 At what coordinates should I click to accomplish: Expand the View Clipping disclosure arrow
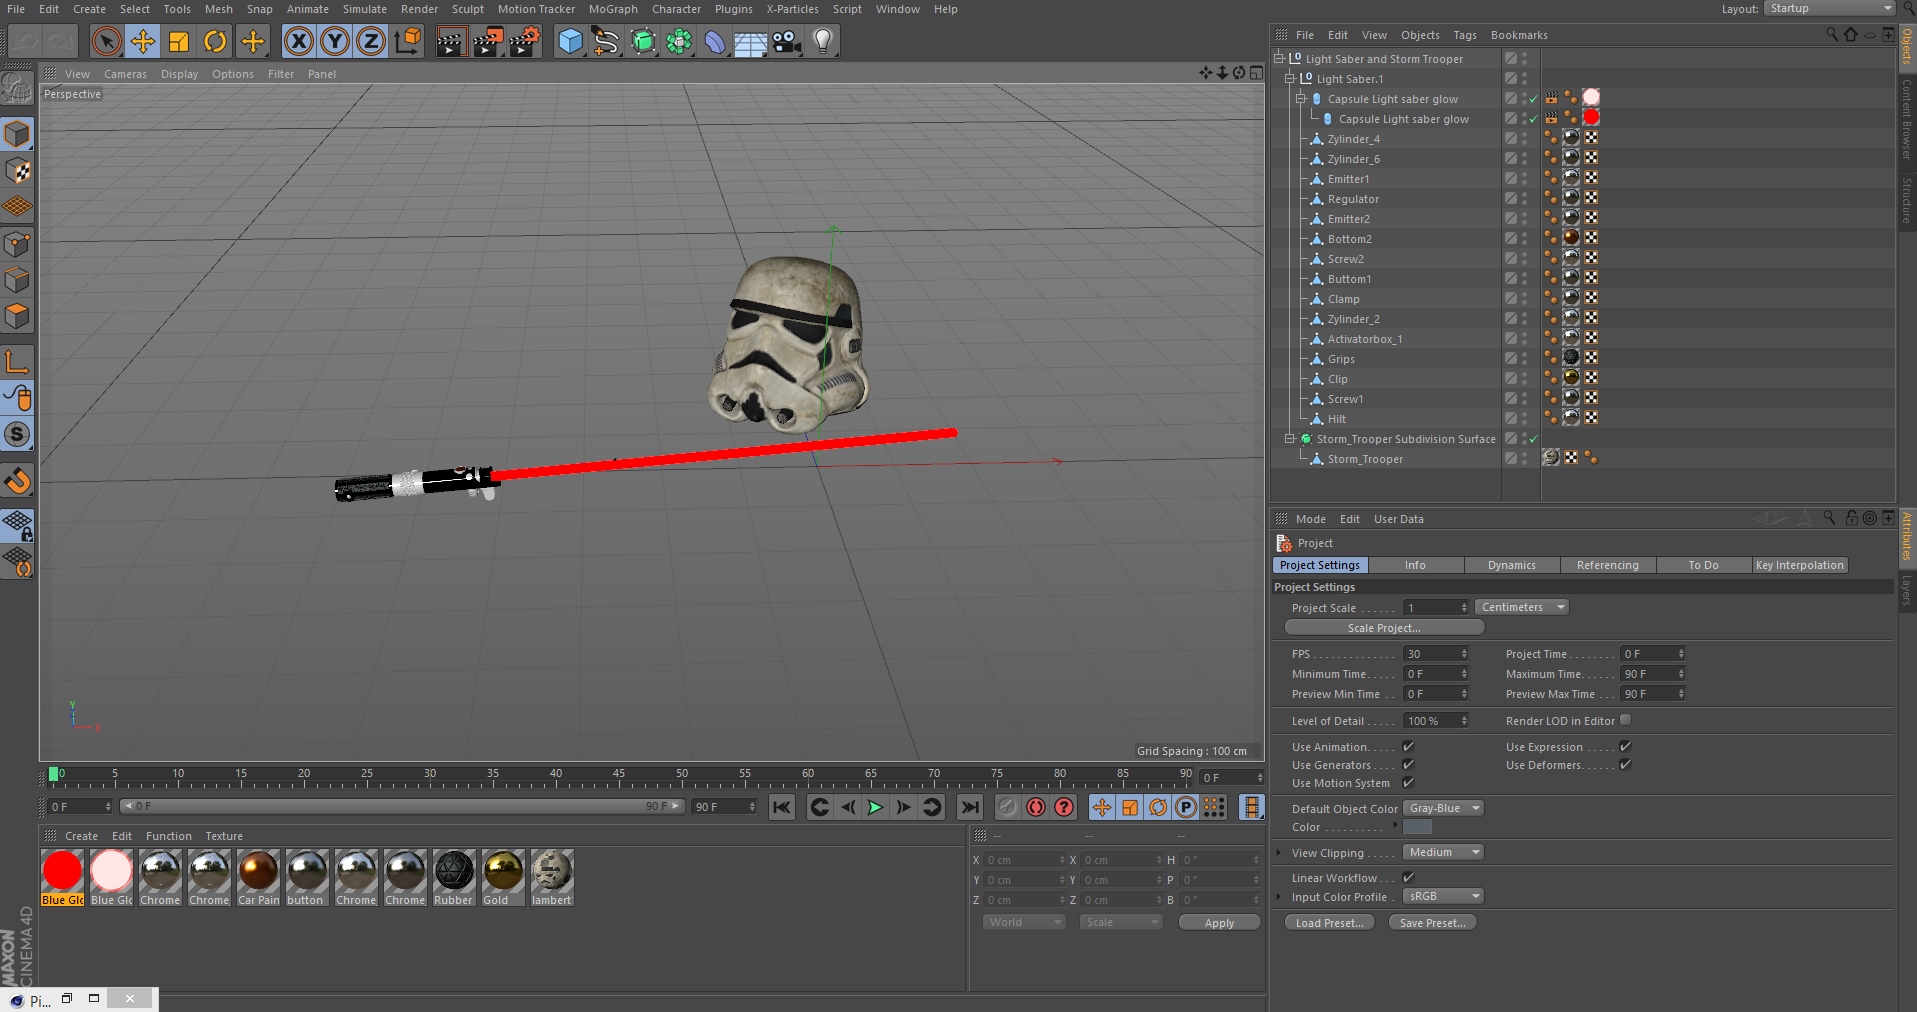[x=1279, y=852]
